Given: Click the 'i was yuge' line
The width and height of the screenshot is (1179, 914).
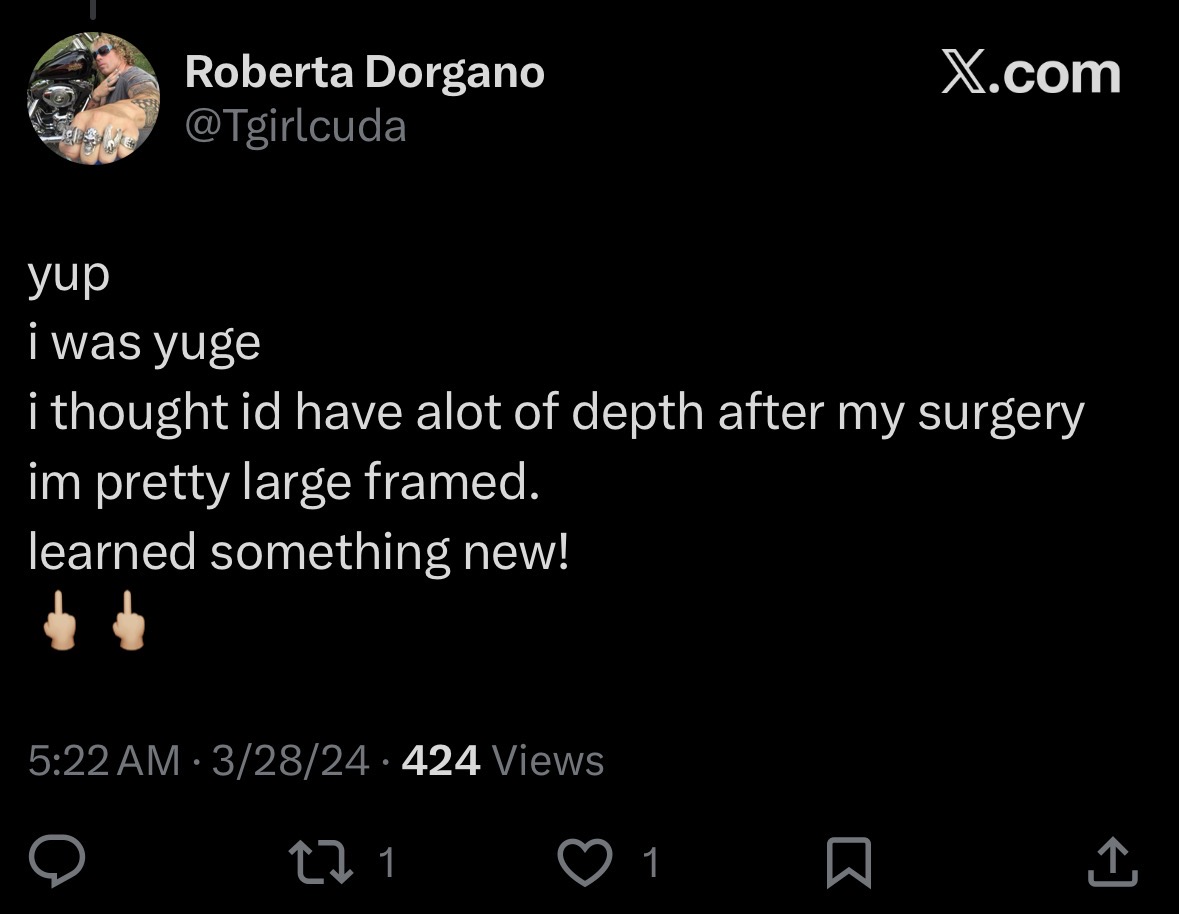Looking at the screenshot, I should pyautogui.click(x=144, y=344).
